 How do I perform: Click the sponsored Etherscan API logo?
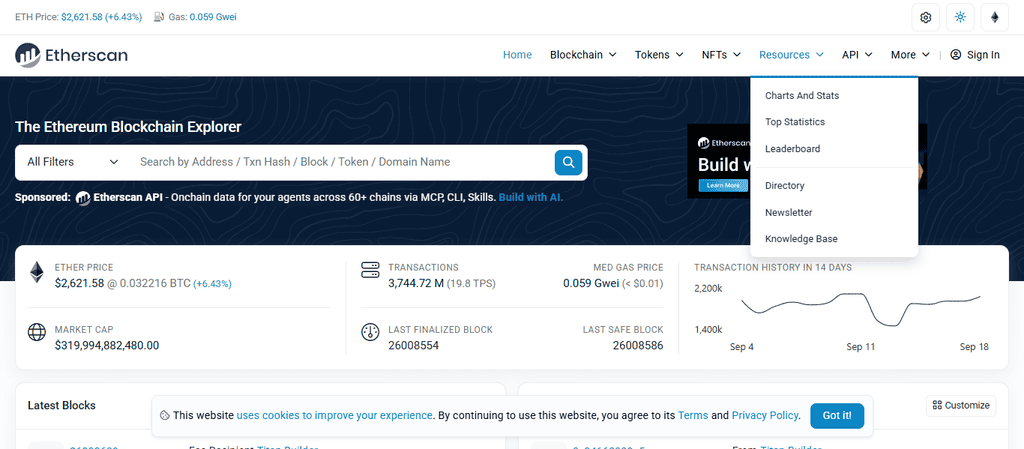tap(83, 197)
